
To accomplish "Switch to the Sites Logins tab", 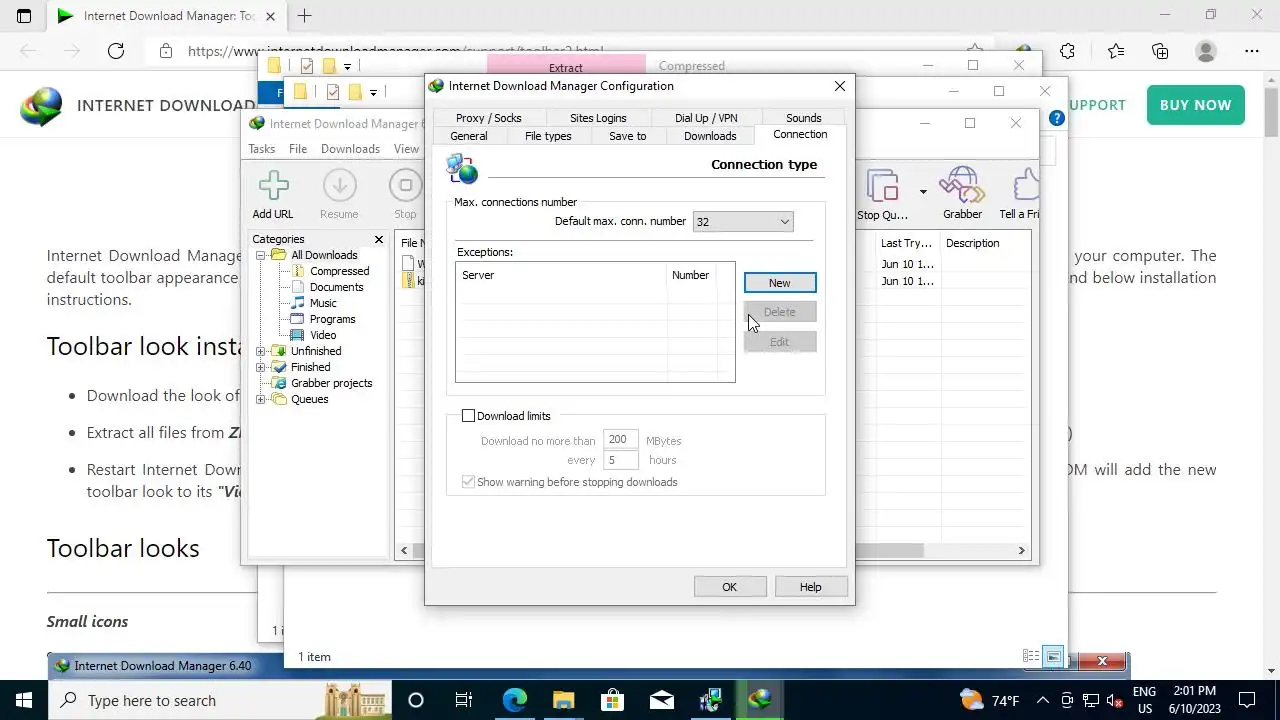I will (598, 118).
